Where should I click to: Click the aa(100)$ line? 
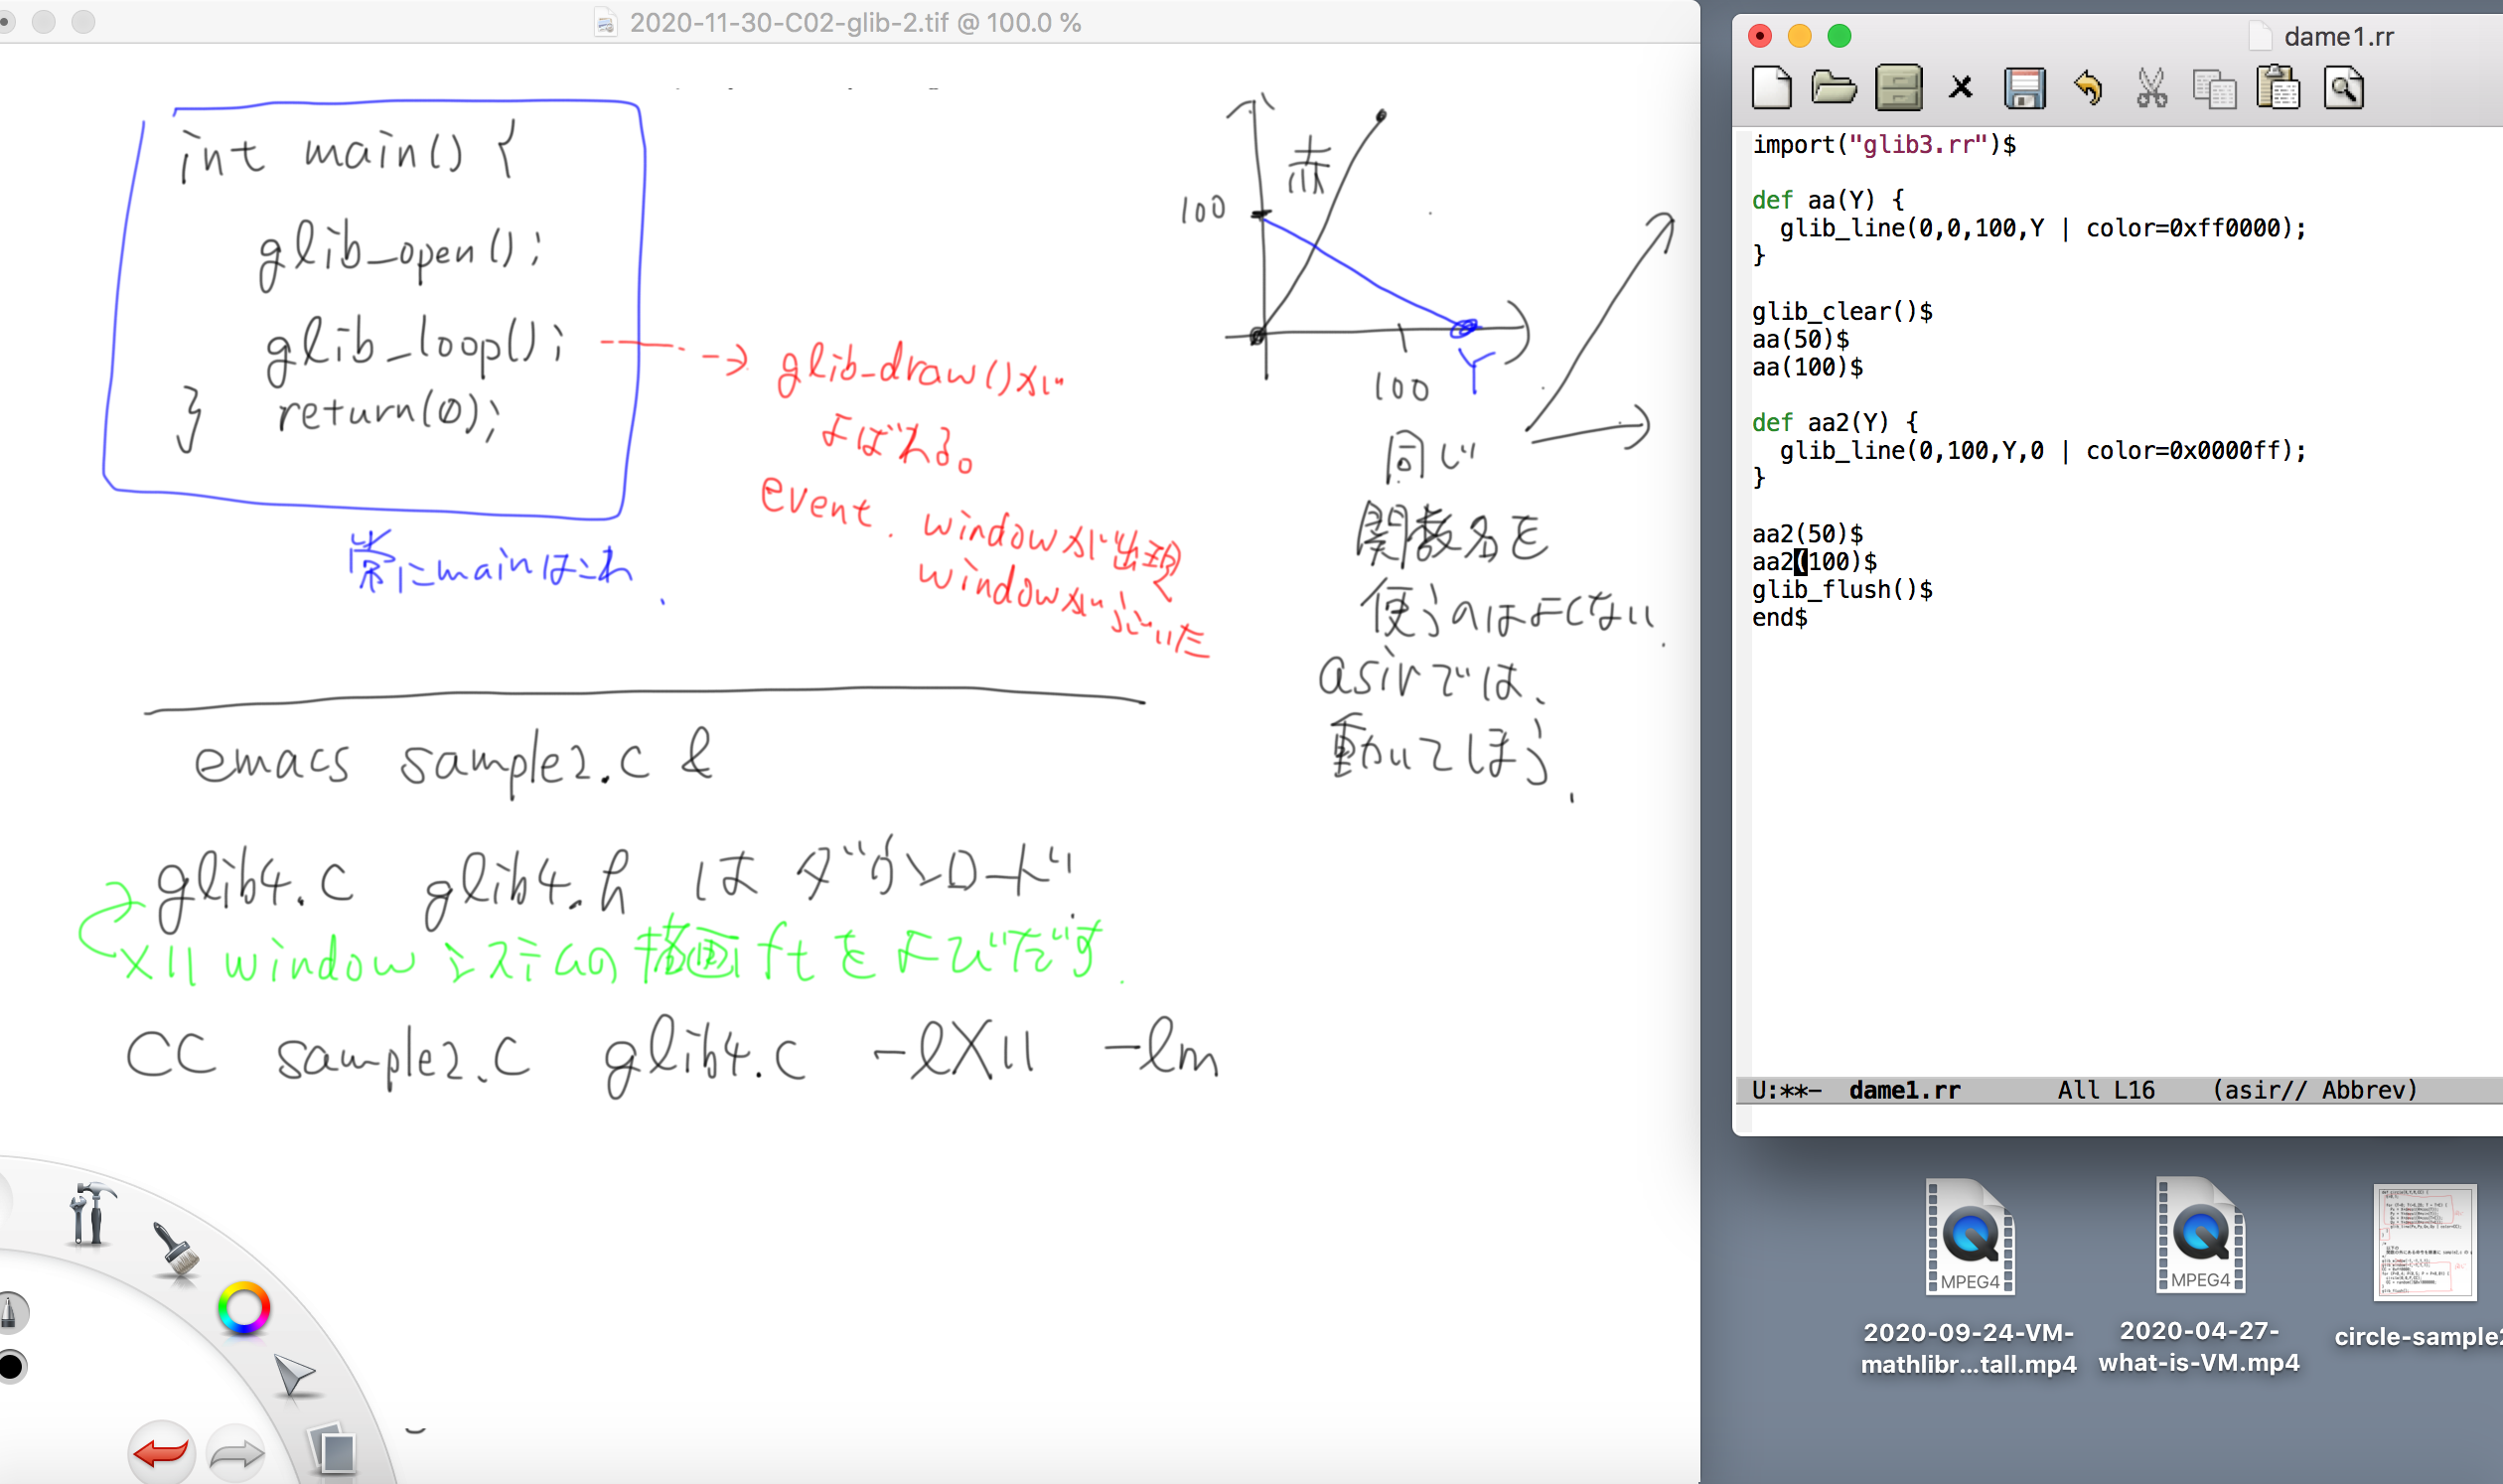point(1807,368)
